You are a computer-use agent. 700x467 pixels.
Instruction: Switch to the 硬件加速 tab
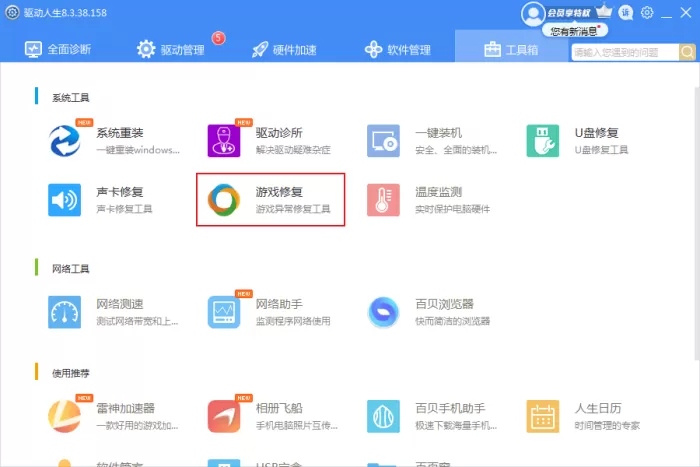point(284,50)
